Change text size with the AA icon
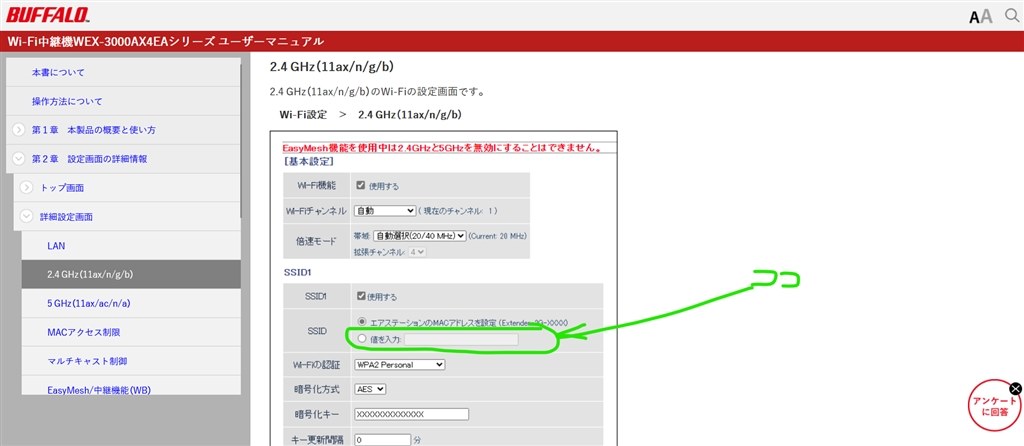The width and height of the screenshot is (1024, 446). click(981, 16)
